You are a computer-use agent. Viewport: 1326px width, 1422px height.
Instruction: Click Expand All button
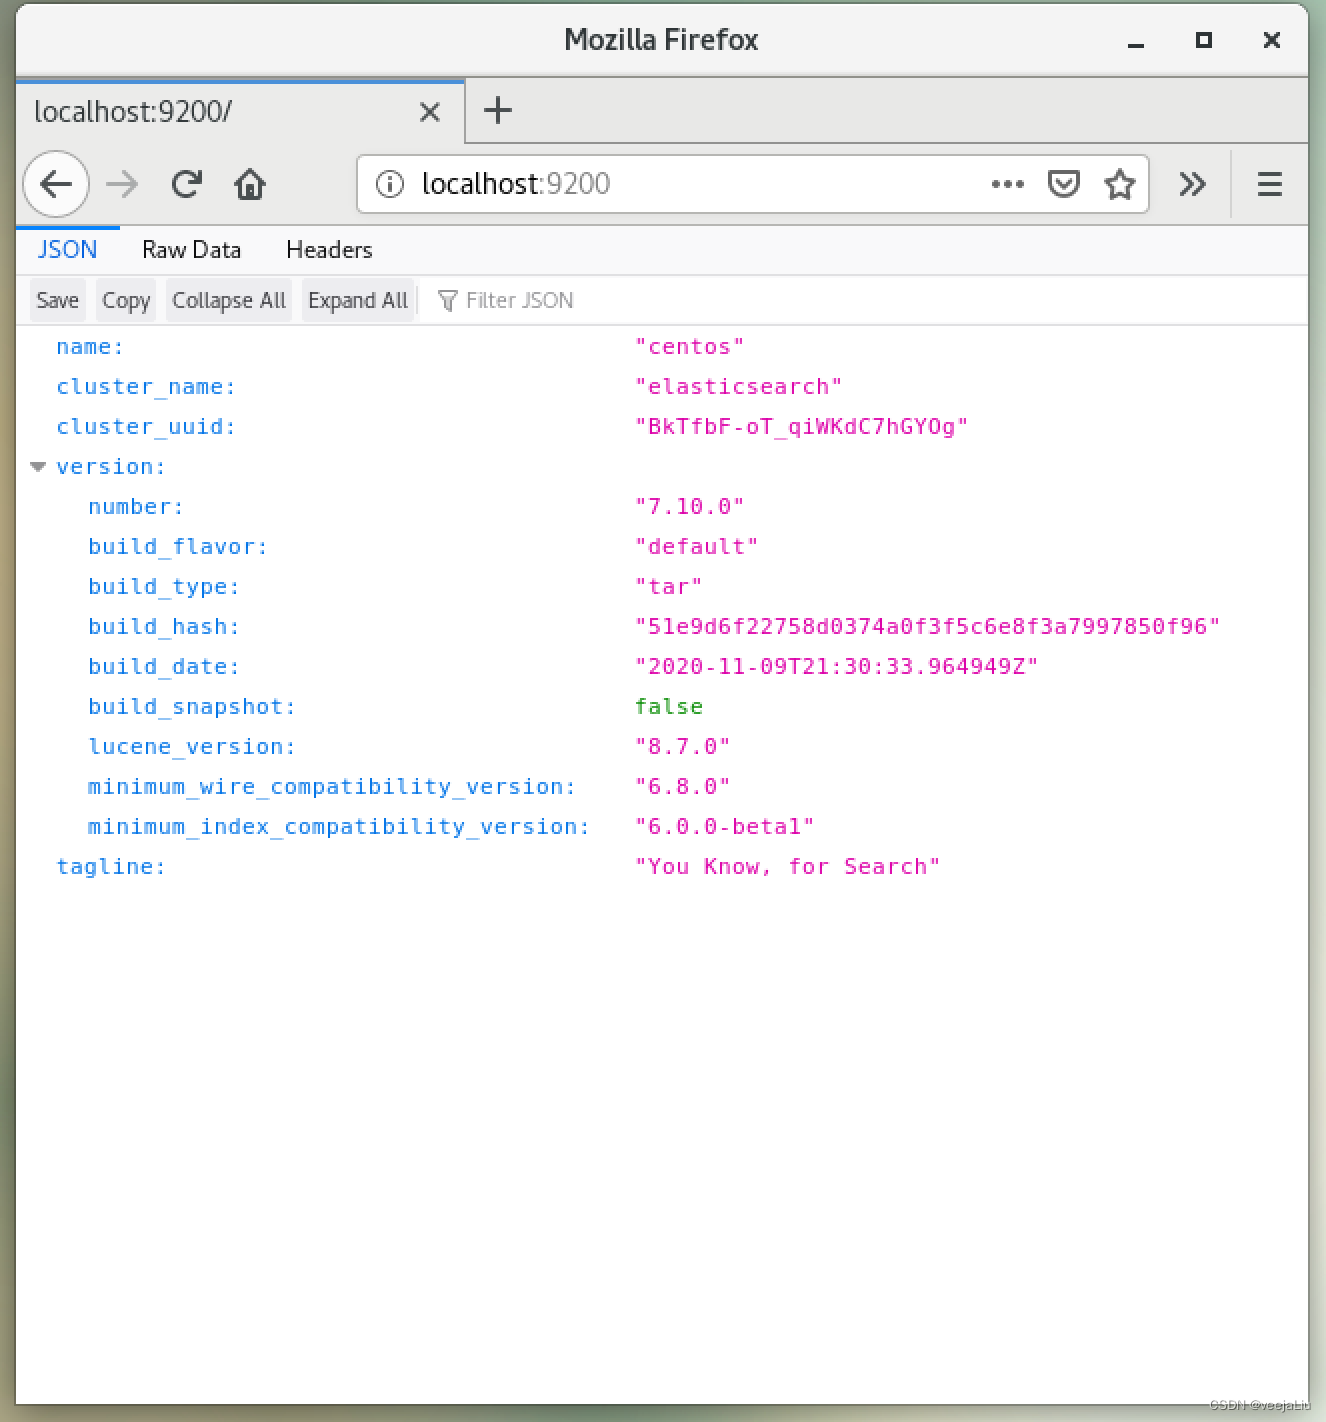click(x=358, y=300)
